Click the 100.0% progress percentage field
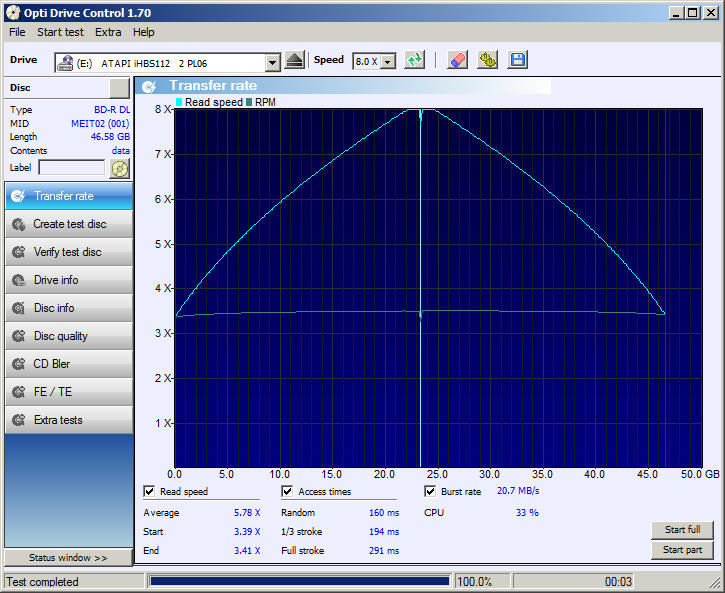This screenshot has width=725, height=593. [482, 581]
